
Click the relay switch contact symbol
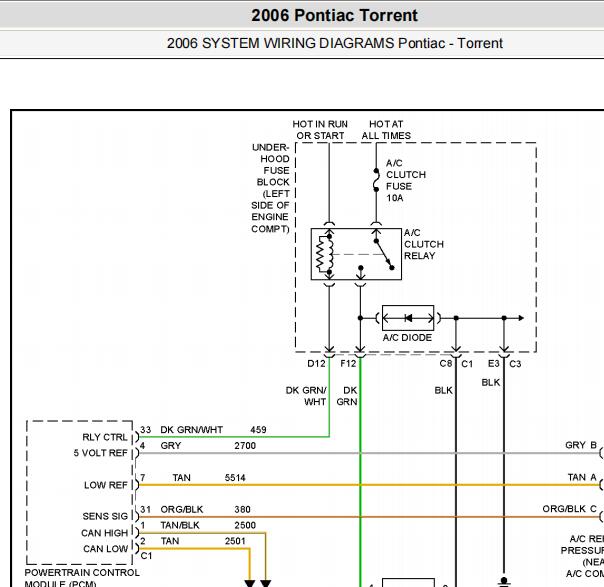pos(384,254)
